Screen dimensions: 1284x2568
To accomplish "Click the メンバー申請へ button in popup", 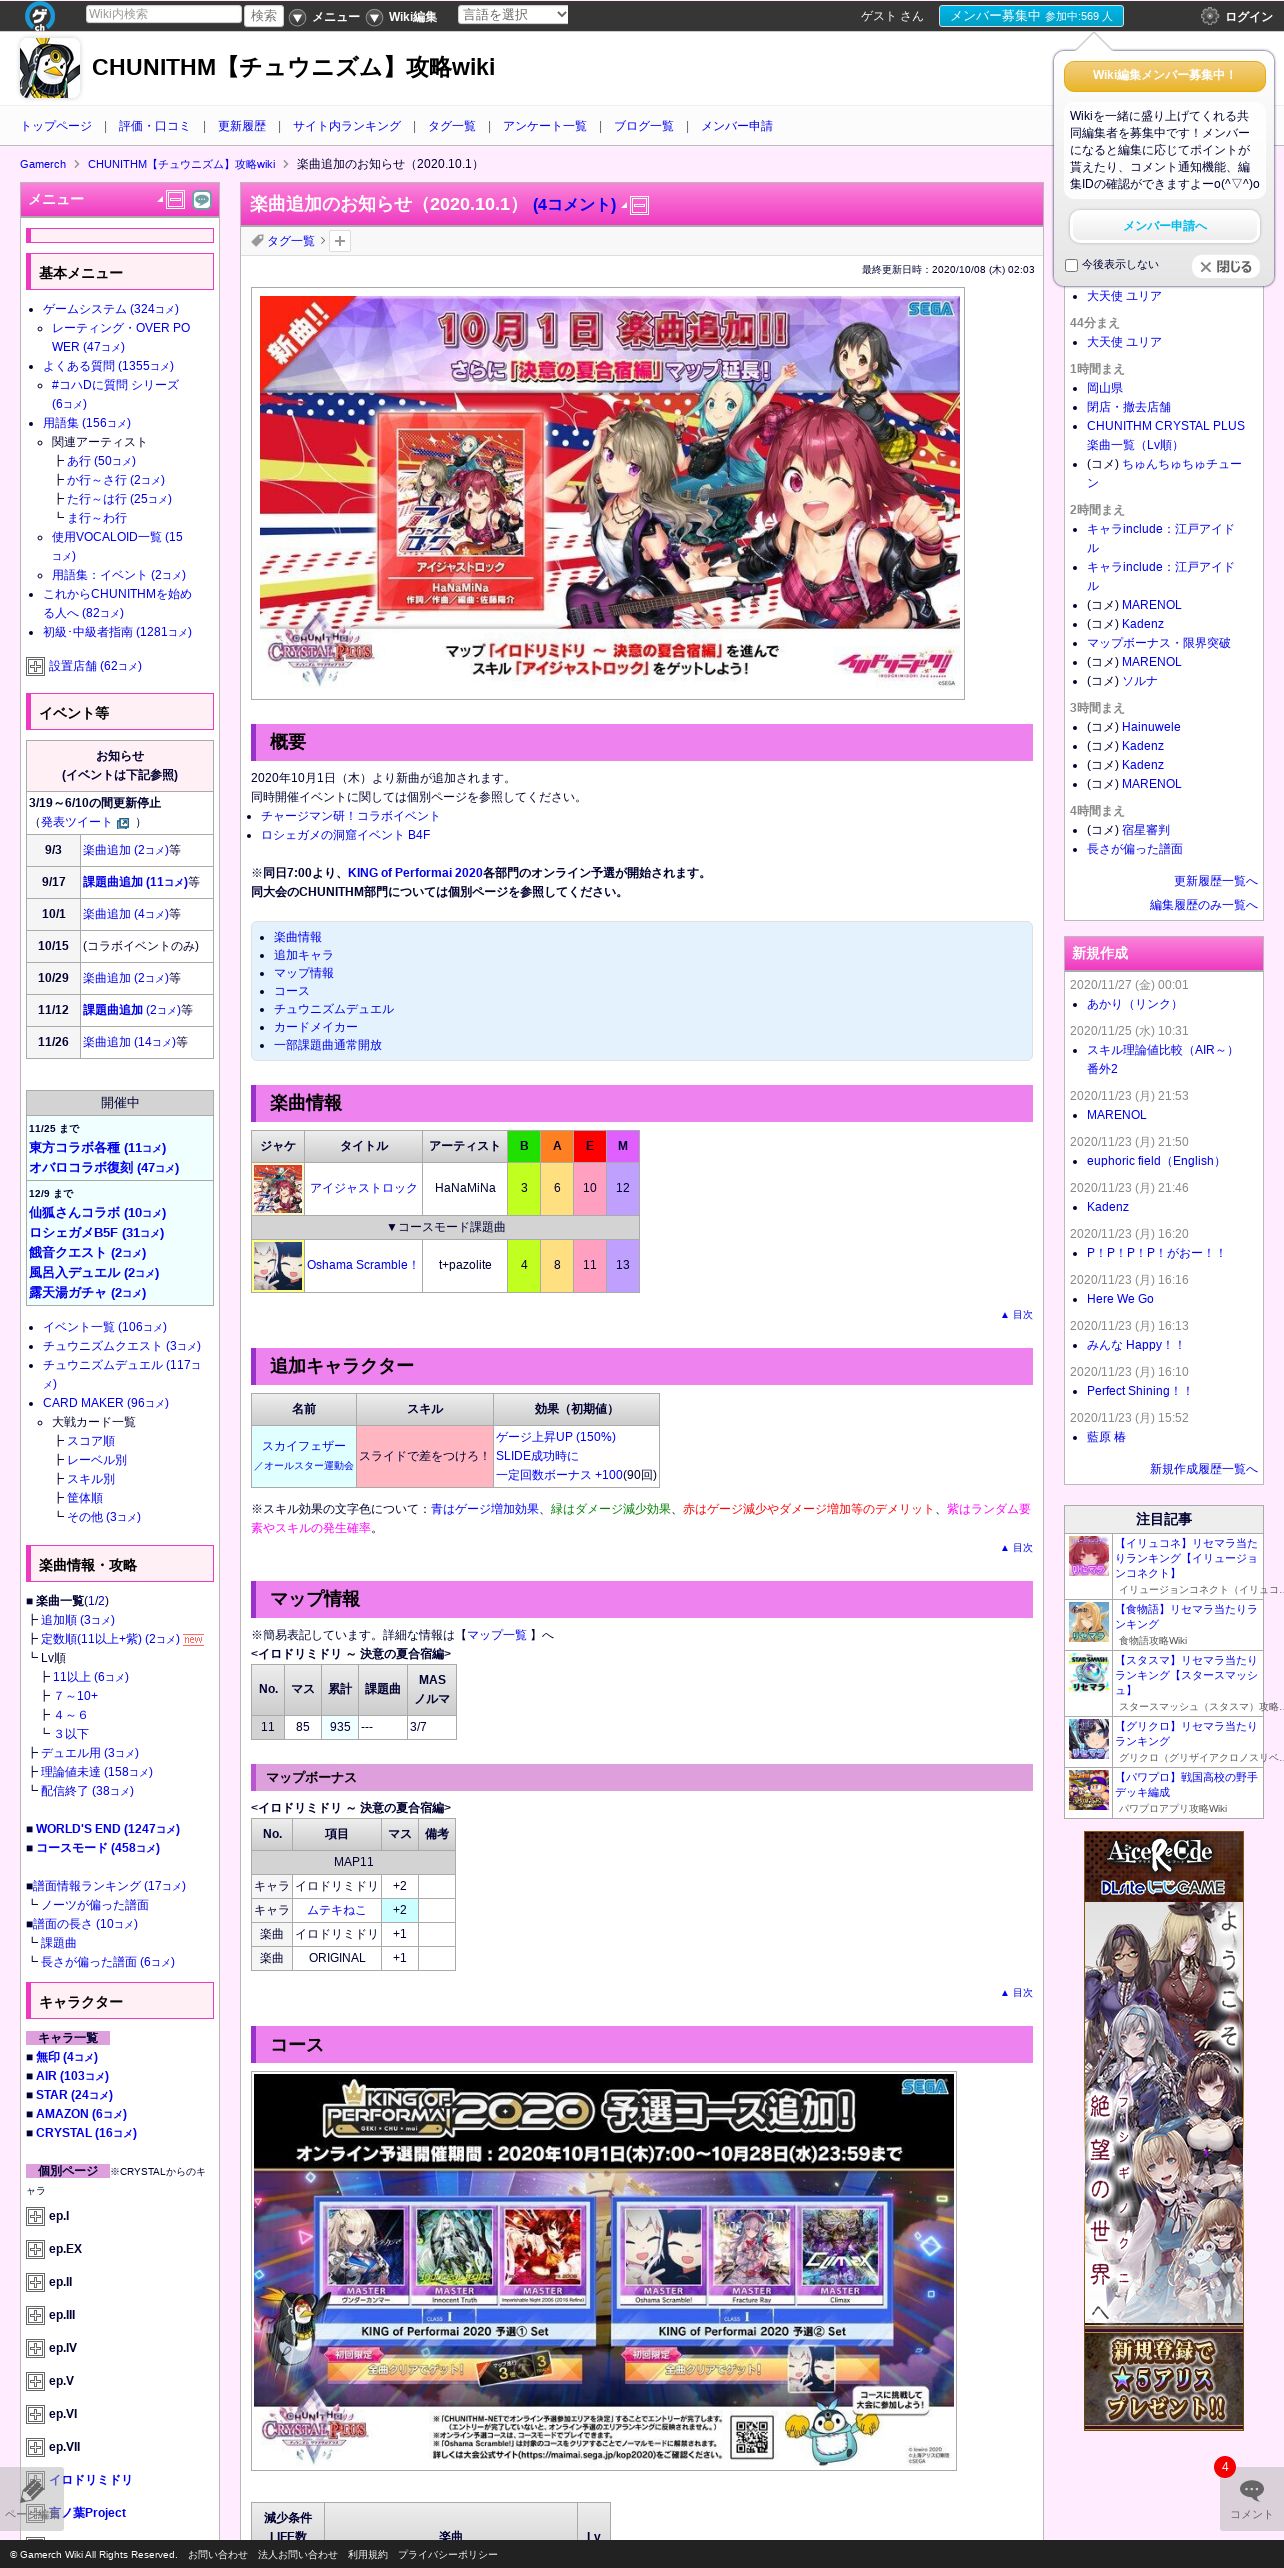I will pyautogui.click(x=1165, y=226).
